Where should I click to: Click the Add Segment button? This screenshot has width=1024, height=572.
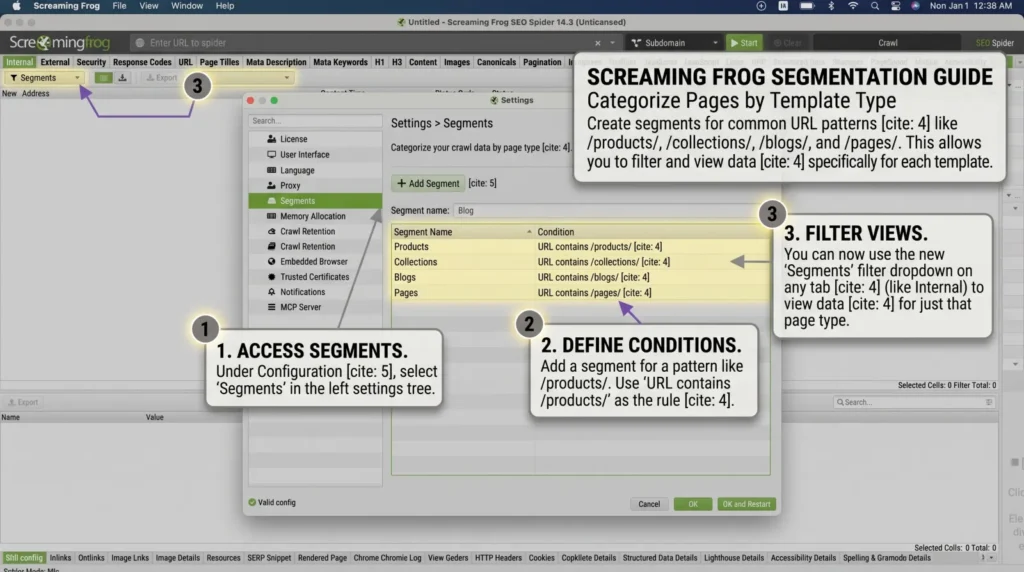[x=428, y=183]
